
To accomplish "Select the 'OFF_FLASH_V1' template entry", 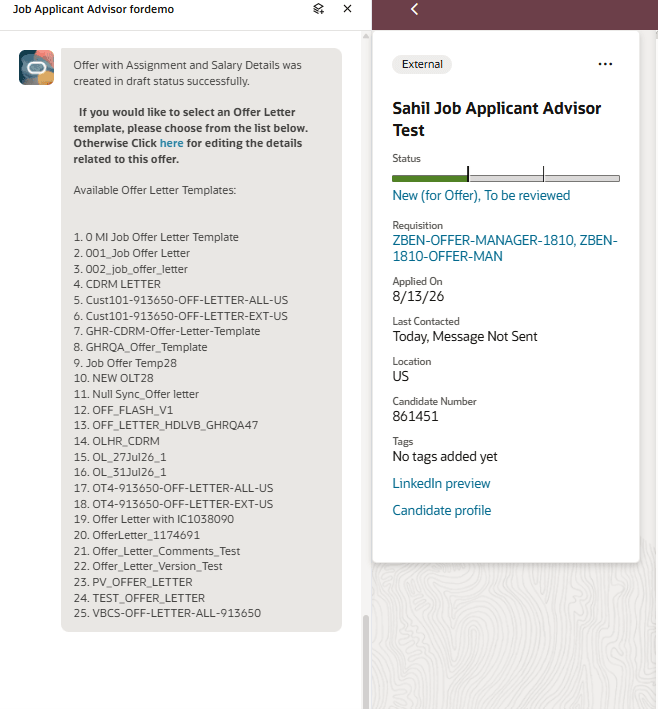I will click(x=123, y=410).
